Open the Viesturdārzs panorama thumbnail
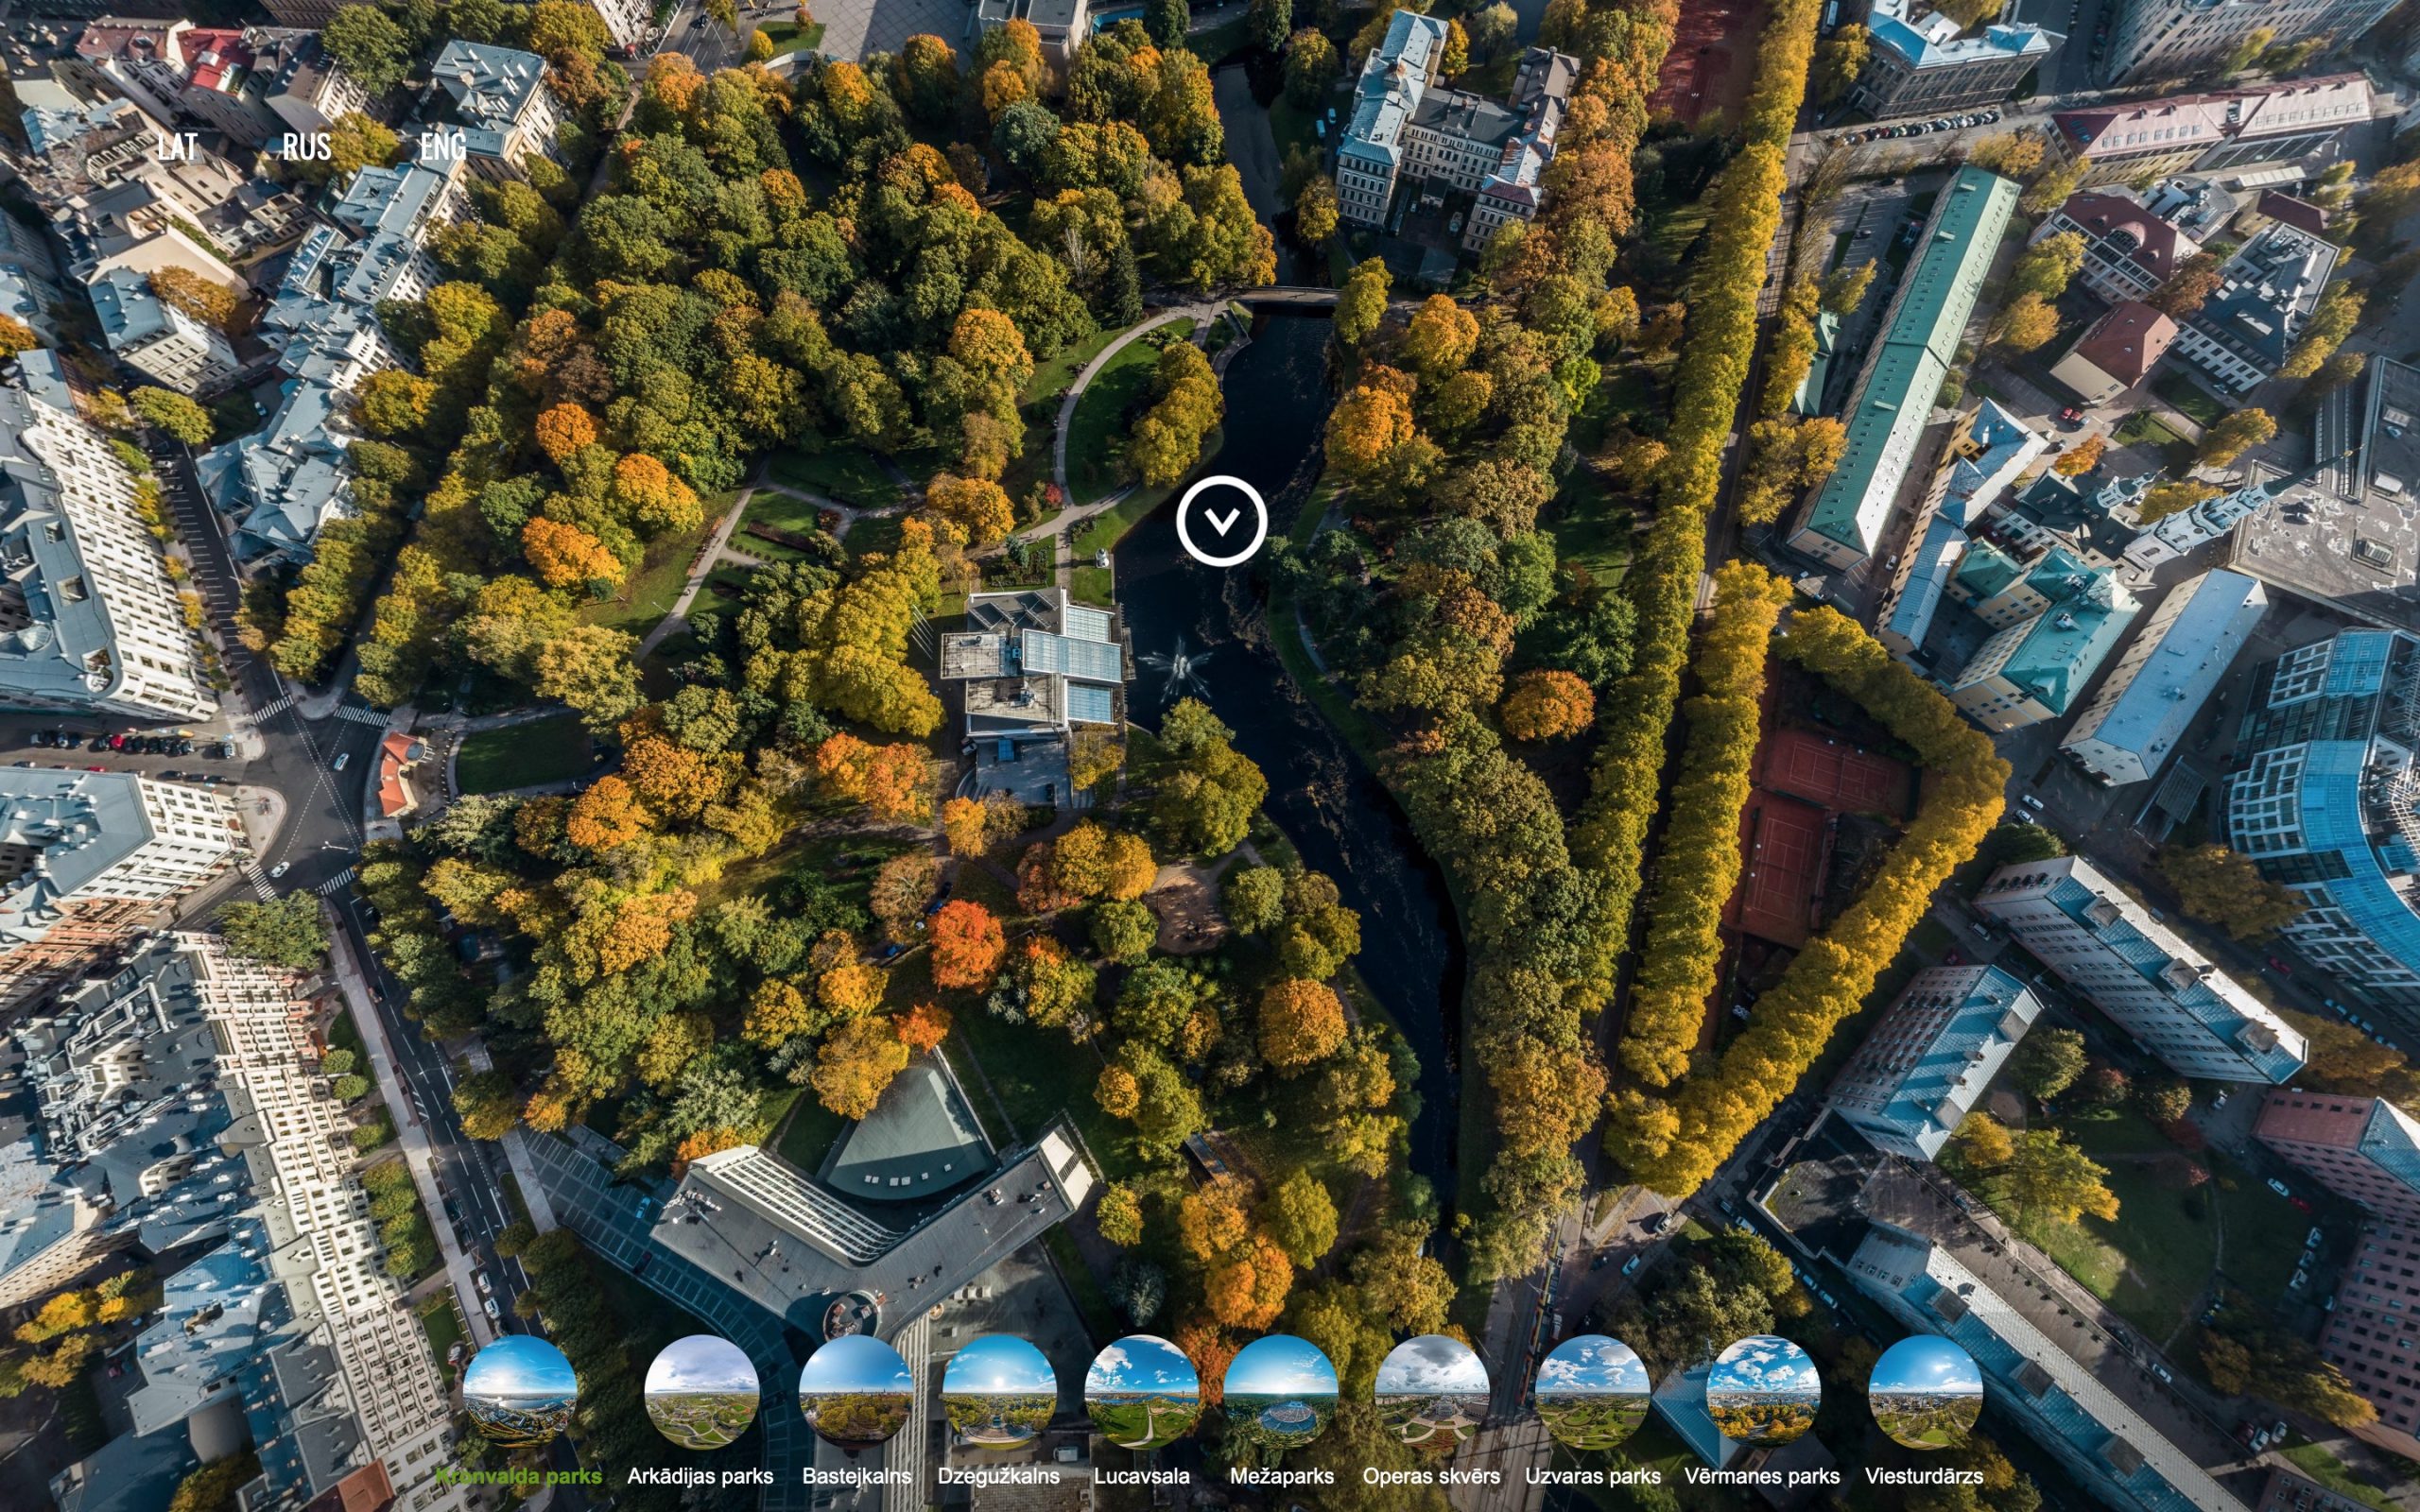 point(1925,1391)
